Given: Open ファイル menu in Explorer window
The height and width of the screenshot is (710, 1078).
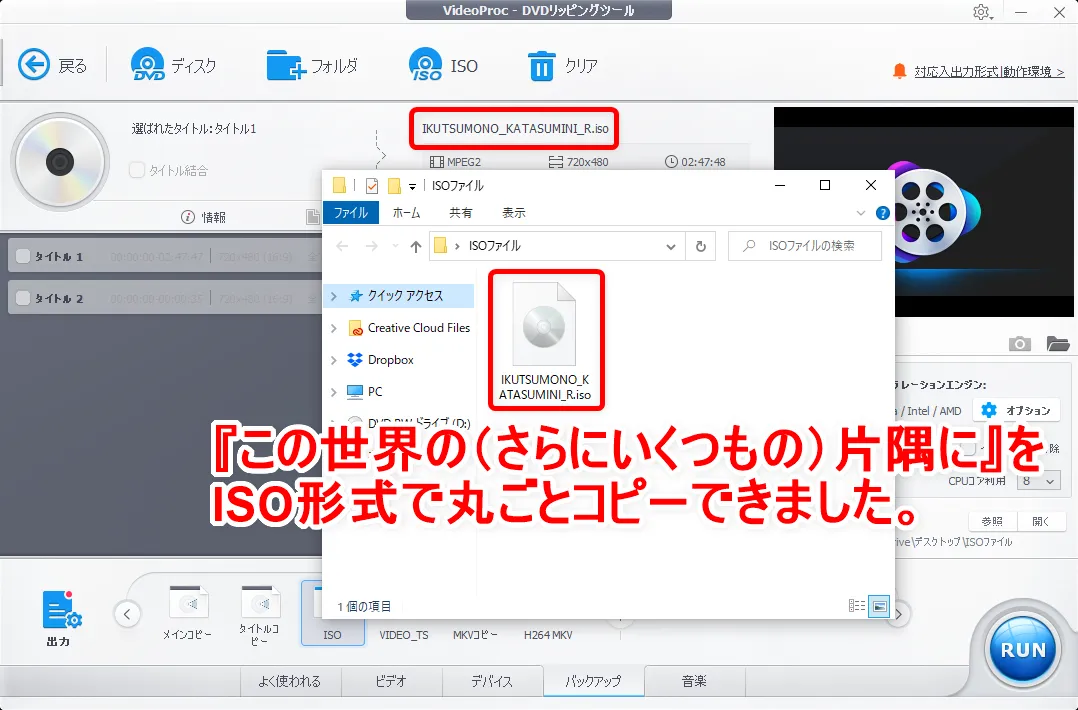Looking at the screenshot, I should (x=351, y=212).
